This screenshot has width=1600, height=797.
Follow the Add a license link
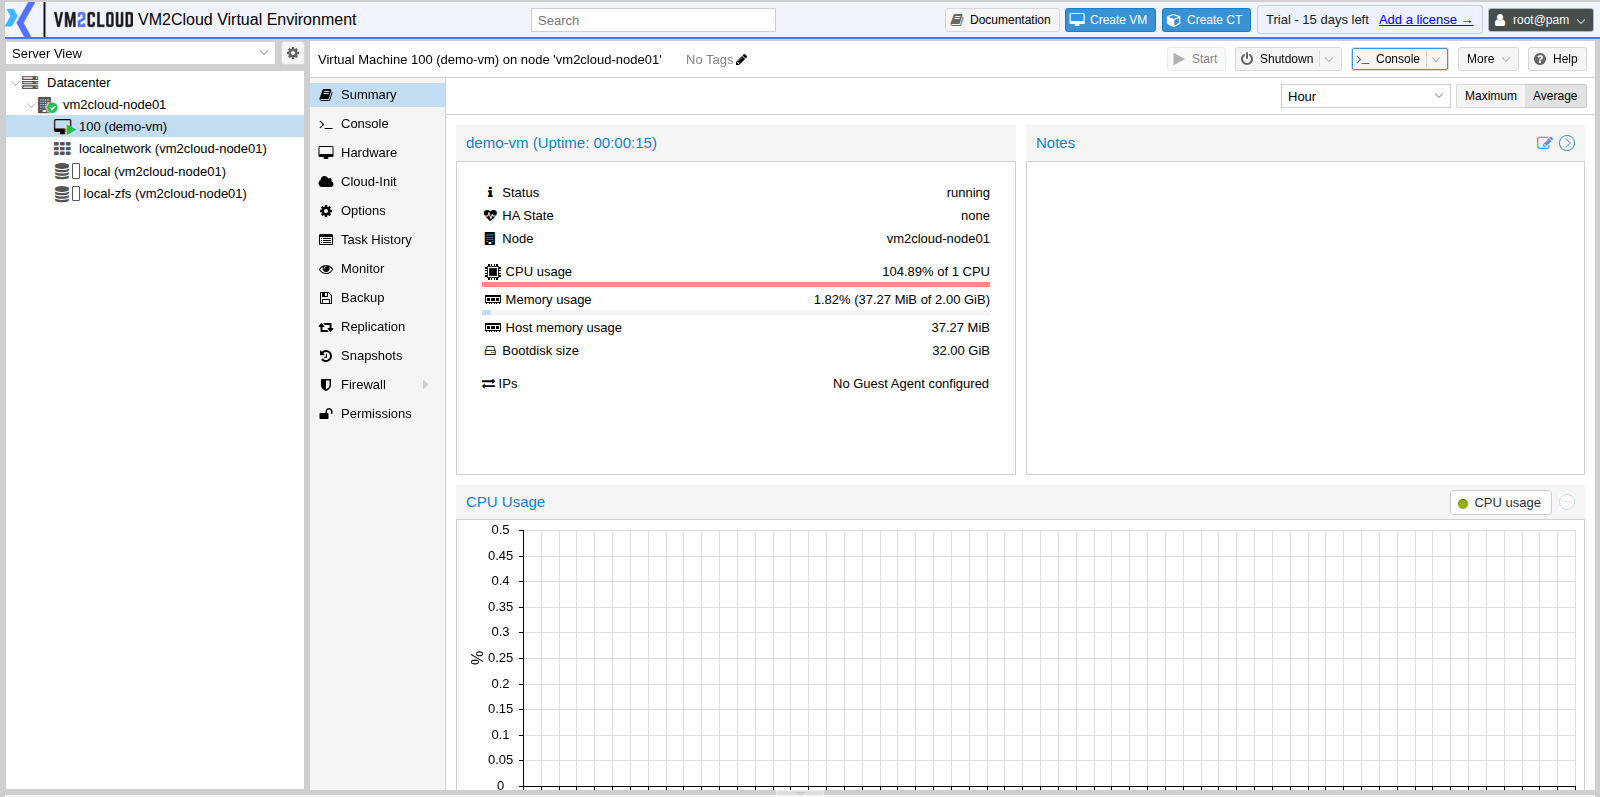(x=1425, y=20)
